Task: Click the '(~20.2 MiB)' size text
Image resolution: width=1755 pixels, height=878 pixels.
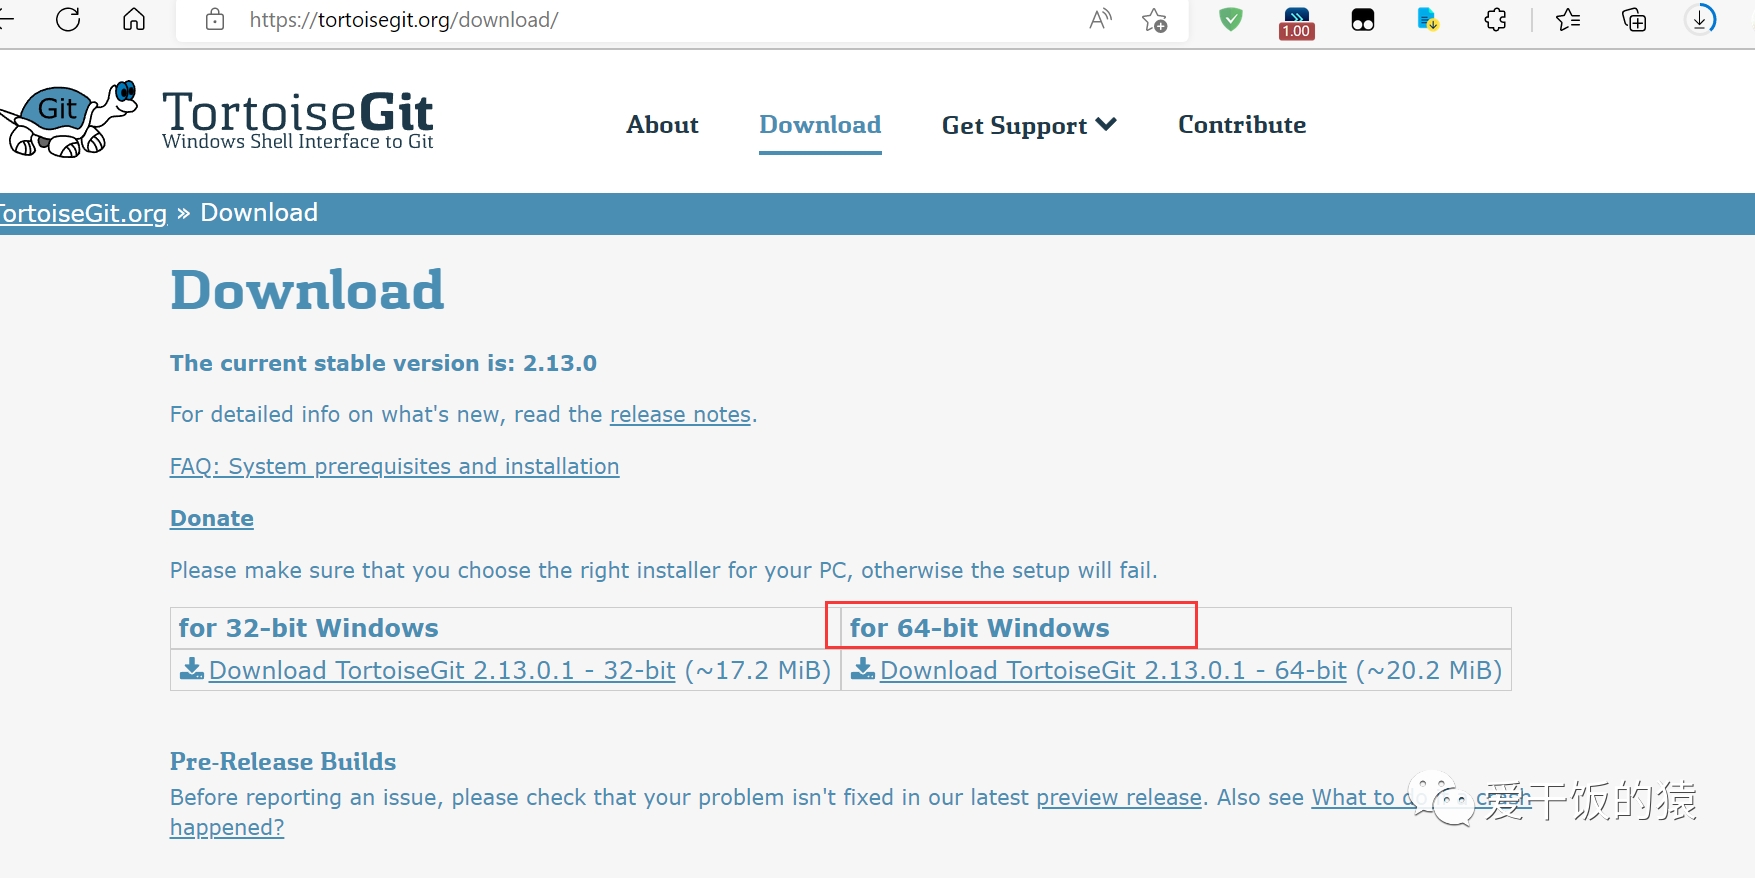Action: point(1429,670)
